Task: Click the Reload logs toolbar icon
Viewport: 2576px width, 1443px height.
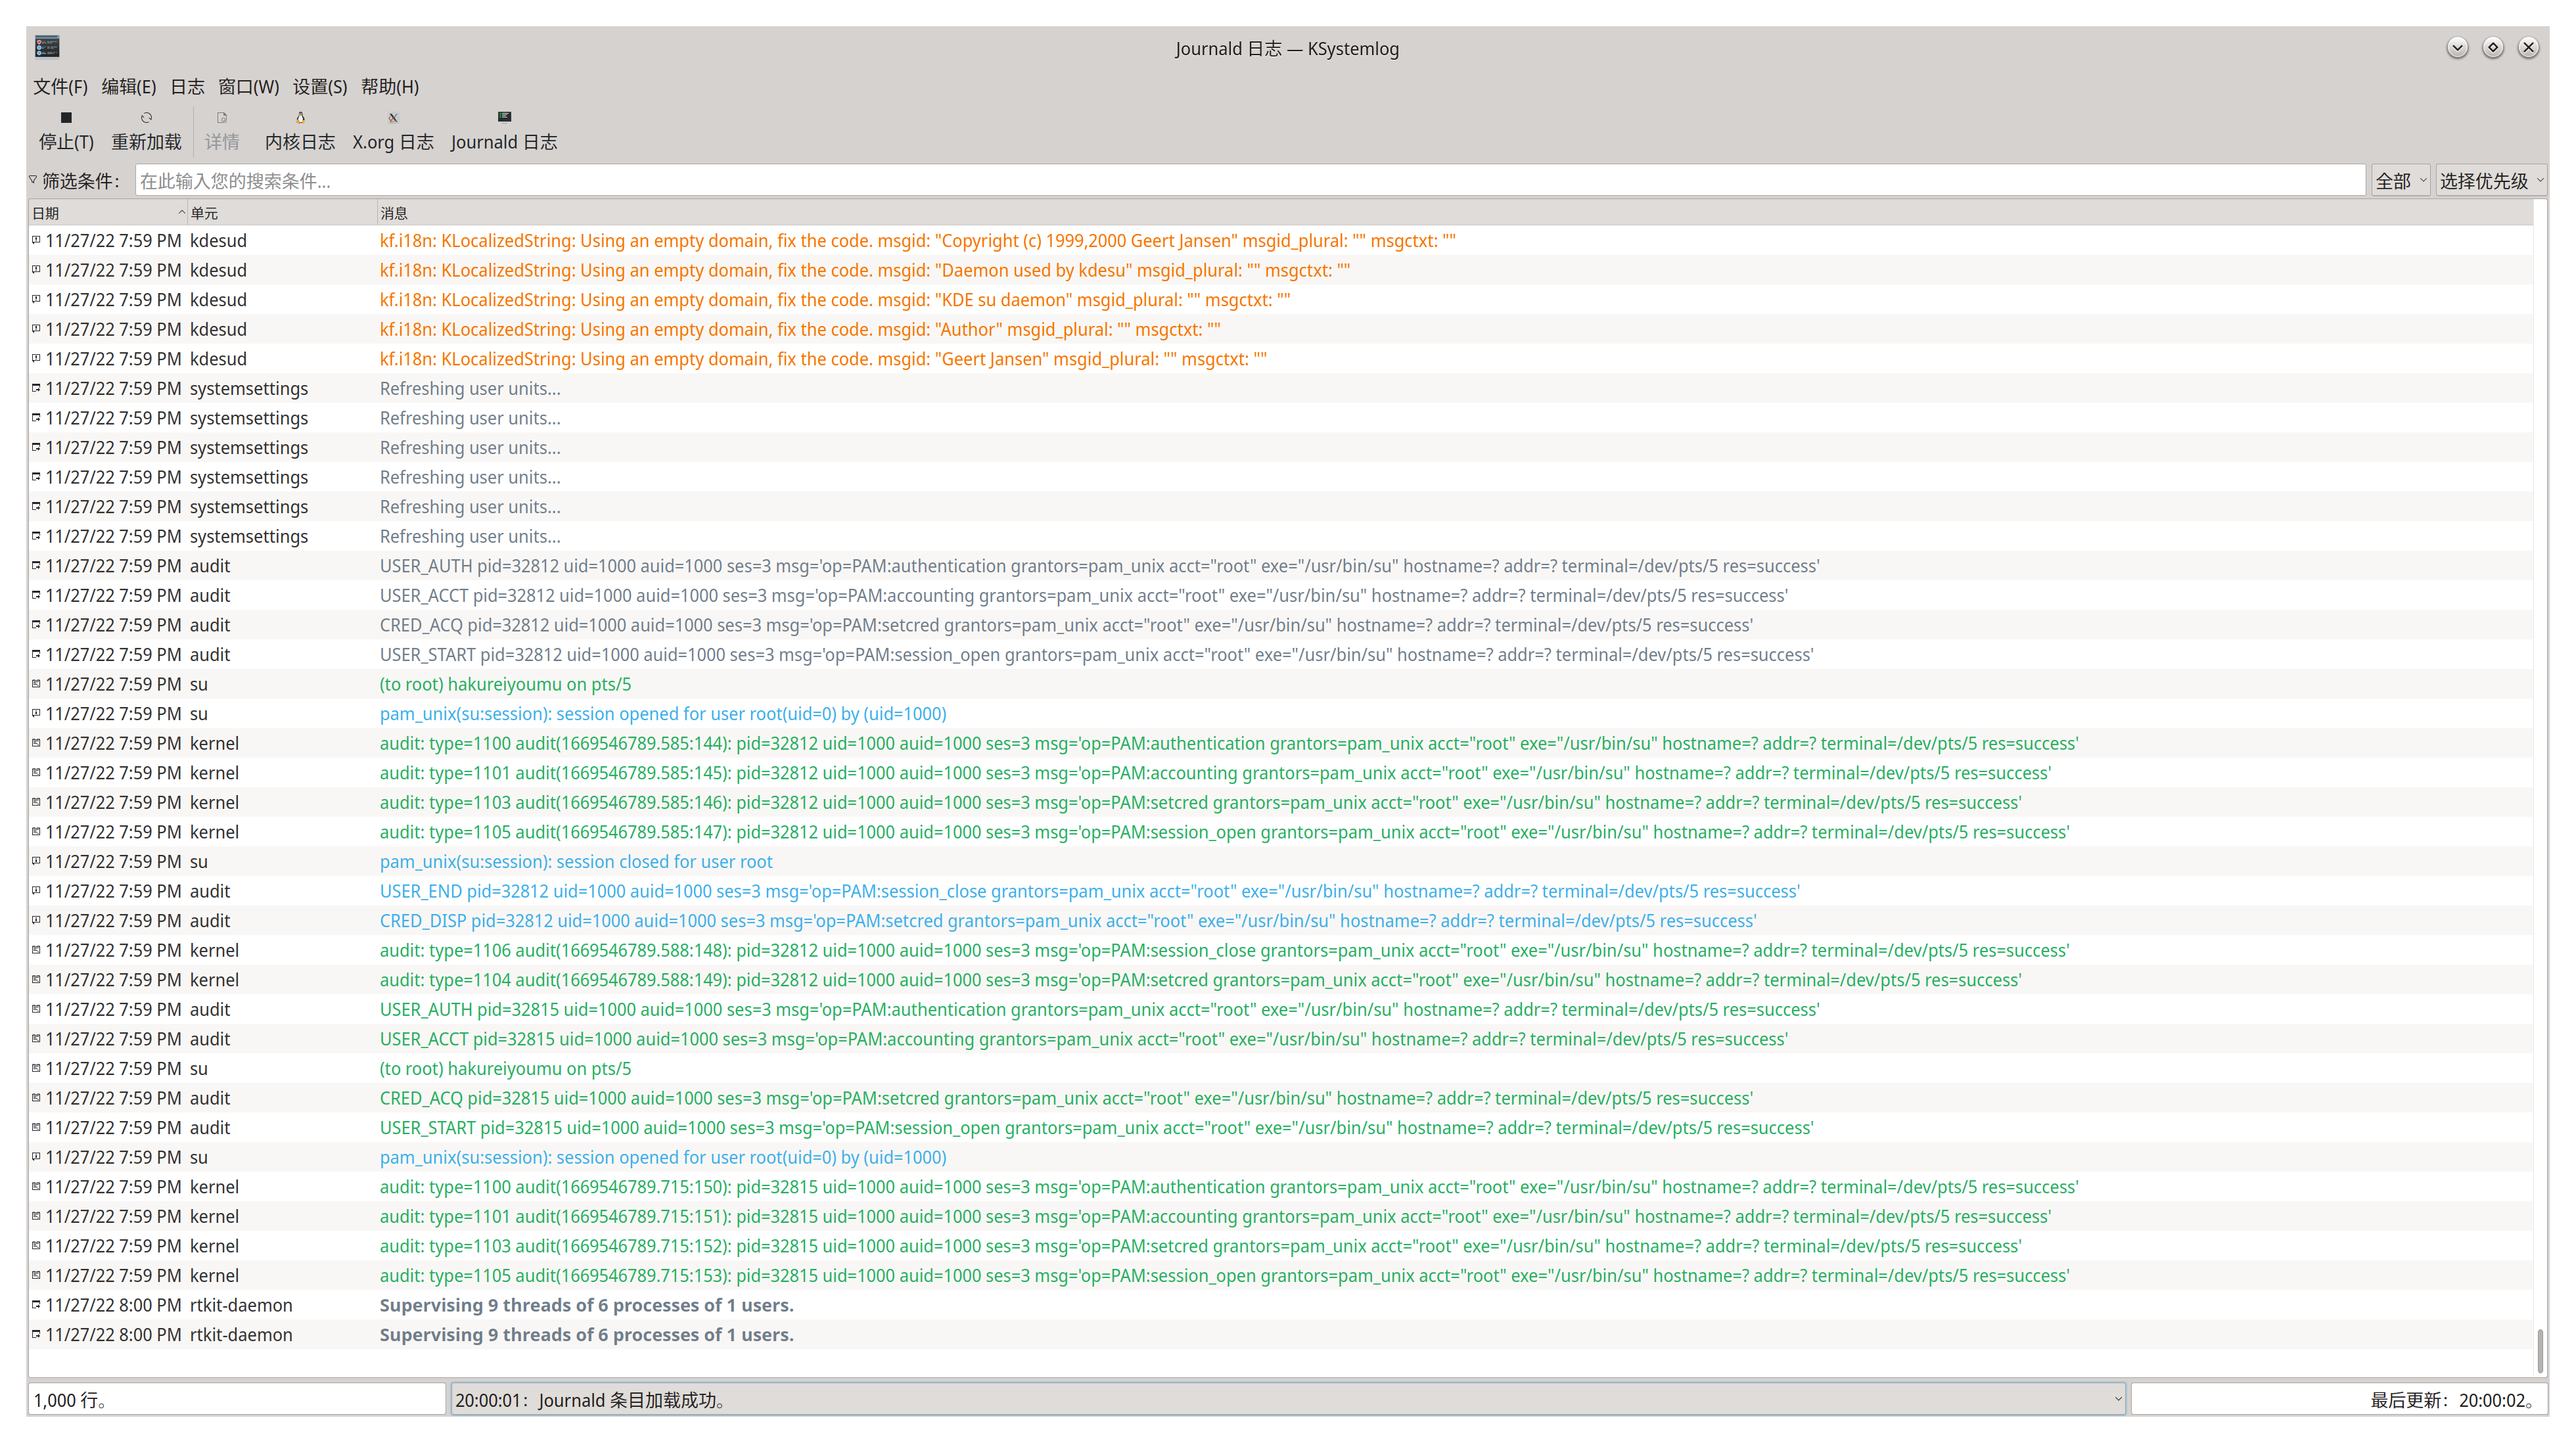Action: click(146, 118)
